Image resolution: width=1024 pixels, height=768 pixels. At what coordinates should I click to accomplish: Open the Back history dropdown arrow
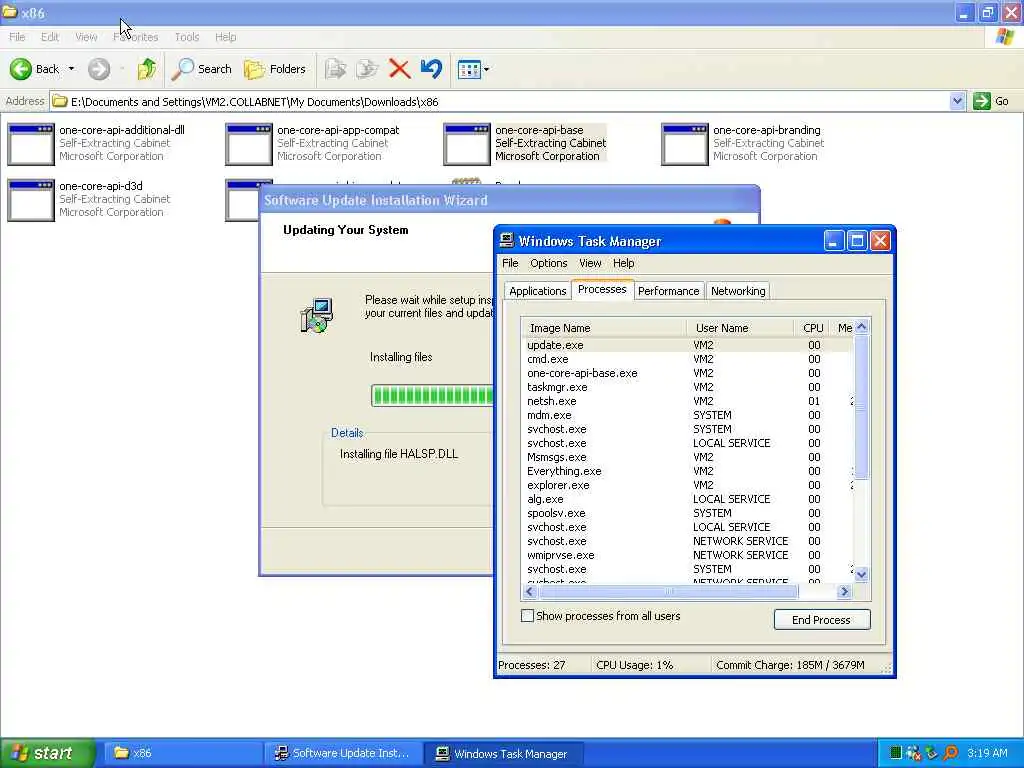[x=71, y=69]
